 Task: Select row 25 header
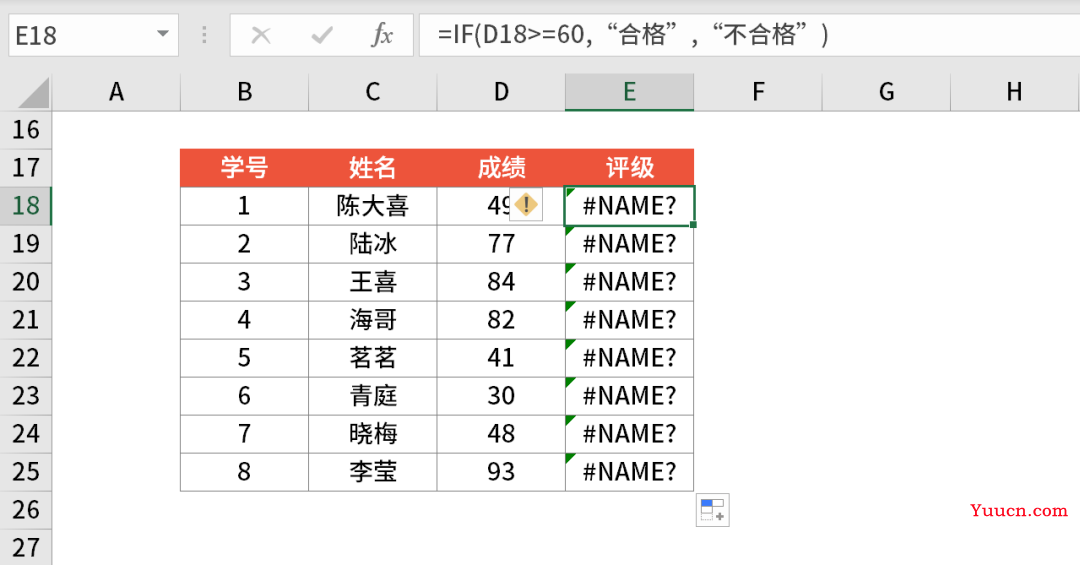(25, 471)
